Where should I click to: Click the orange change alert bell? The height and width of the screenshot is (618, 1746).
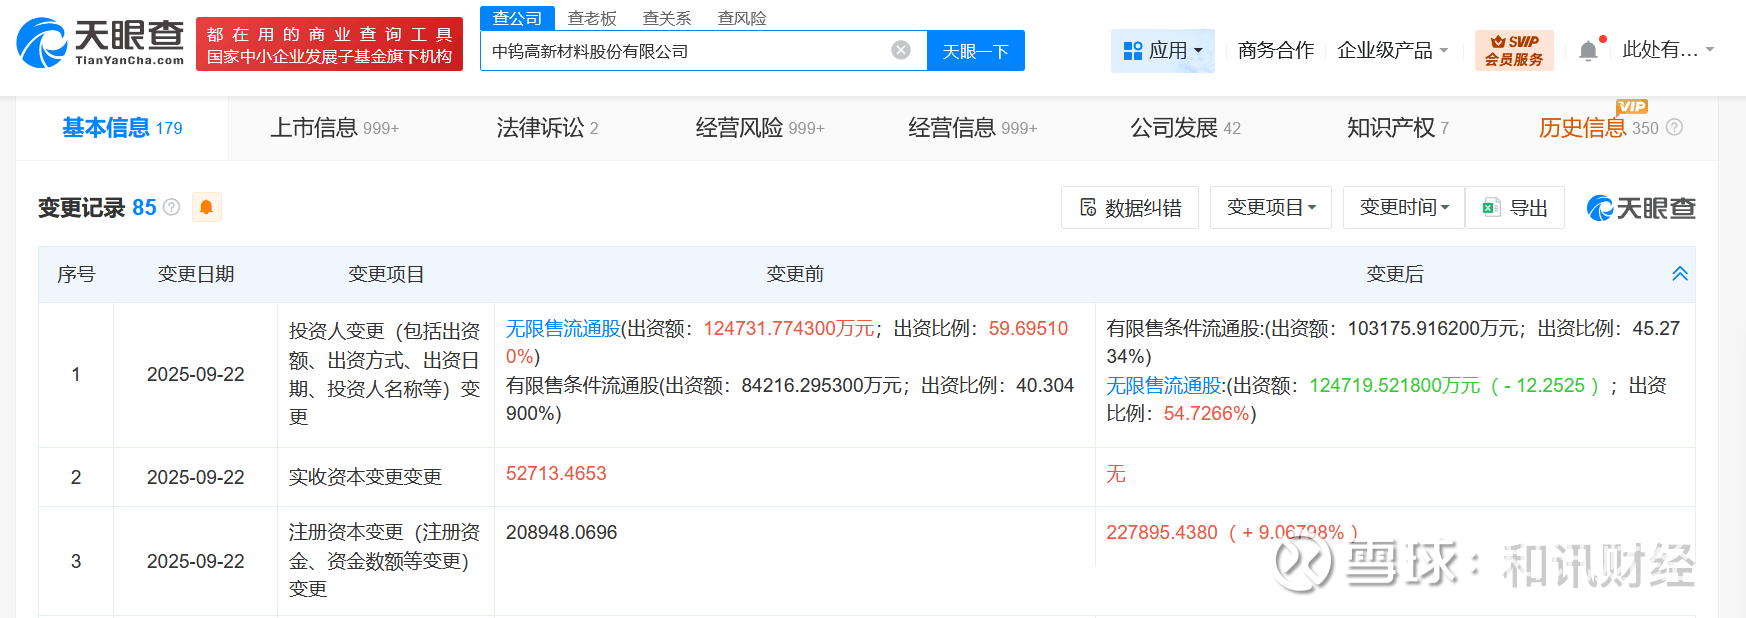206,207
